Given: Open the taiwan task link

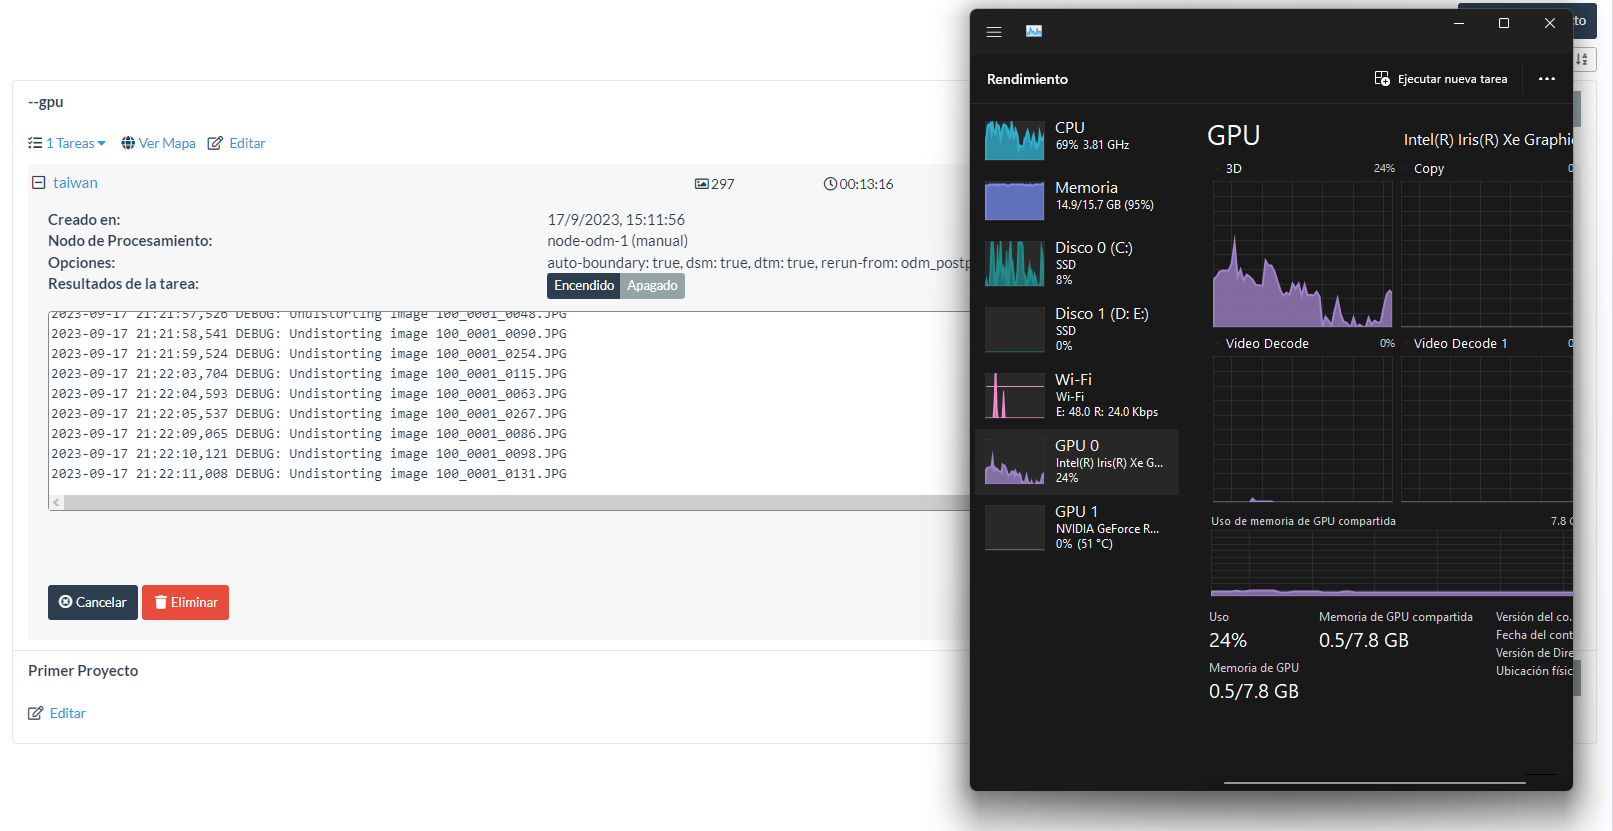Looking at the screenshot, I should point(75,183).
